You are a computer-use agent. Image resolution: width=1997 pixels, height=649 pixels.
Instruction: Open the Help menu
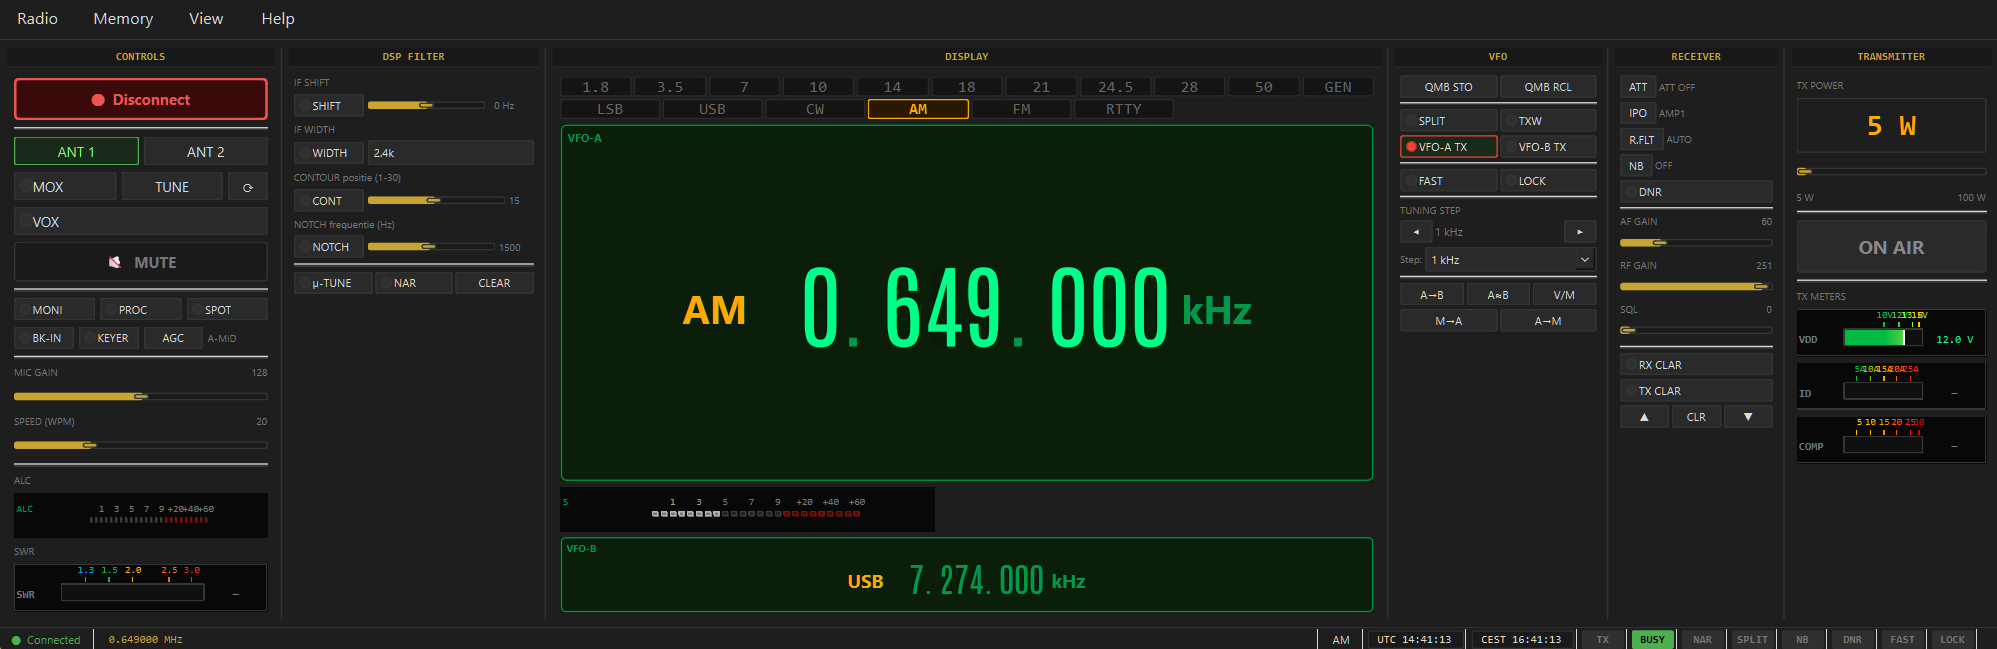(x=278, y=19)
